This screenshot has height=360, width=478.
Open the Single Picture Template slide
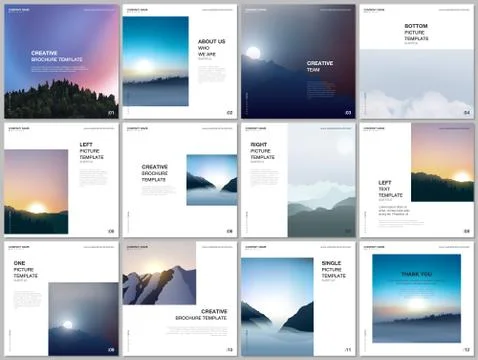click(298, 299)
